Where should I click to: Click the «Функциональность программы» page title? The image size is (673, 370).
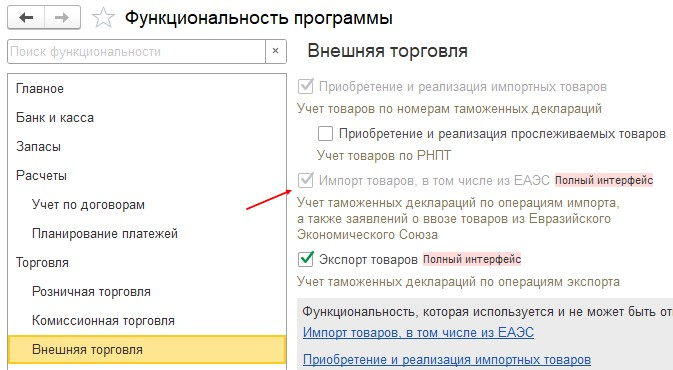[259, 18]
